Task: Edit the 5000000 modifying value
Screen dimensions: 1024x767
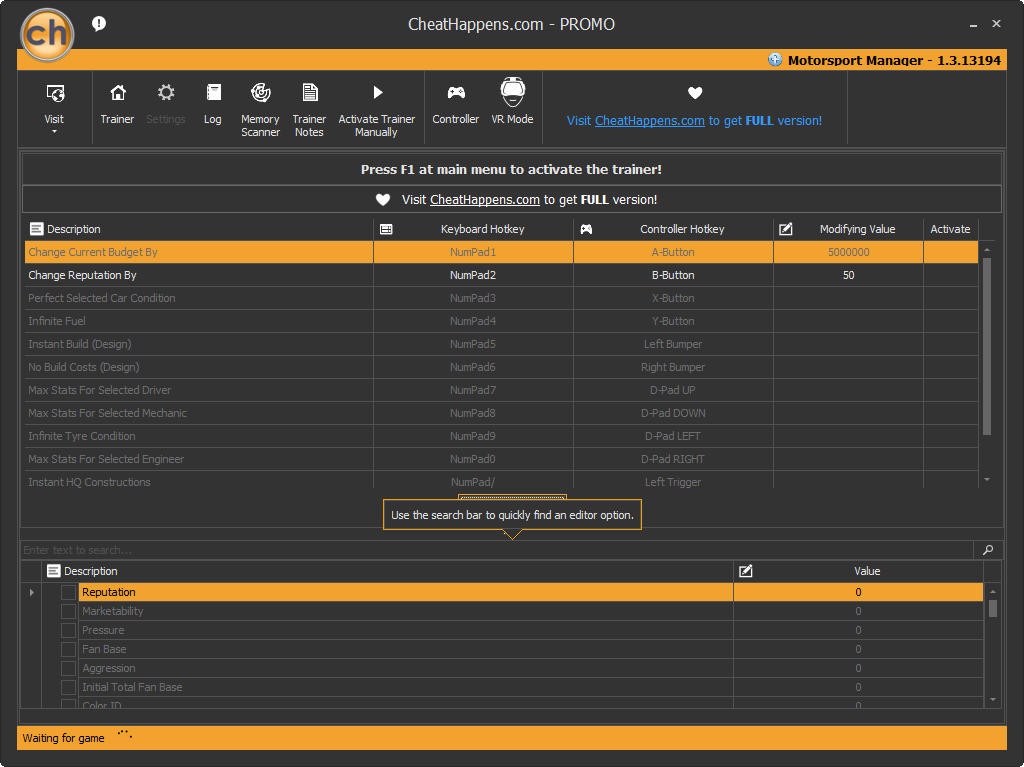Action: (x=848, y=252)
